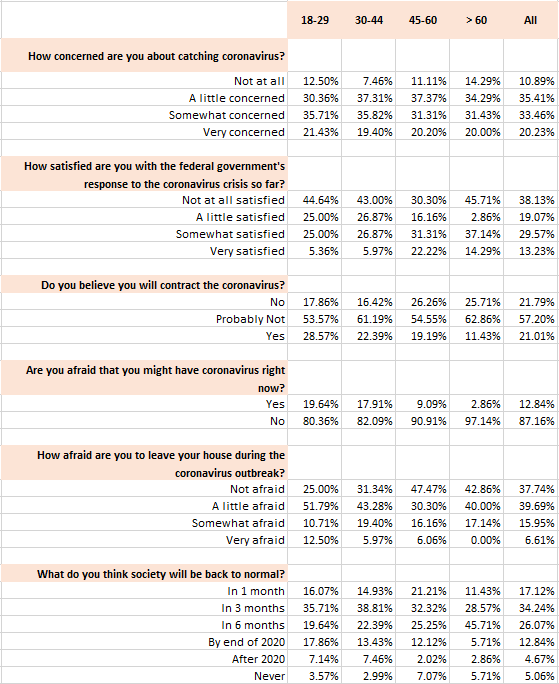559x684 pixels.
Task: Click the 45-60 column header cell
Action: [x=423, y=20]
